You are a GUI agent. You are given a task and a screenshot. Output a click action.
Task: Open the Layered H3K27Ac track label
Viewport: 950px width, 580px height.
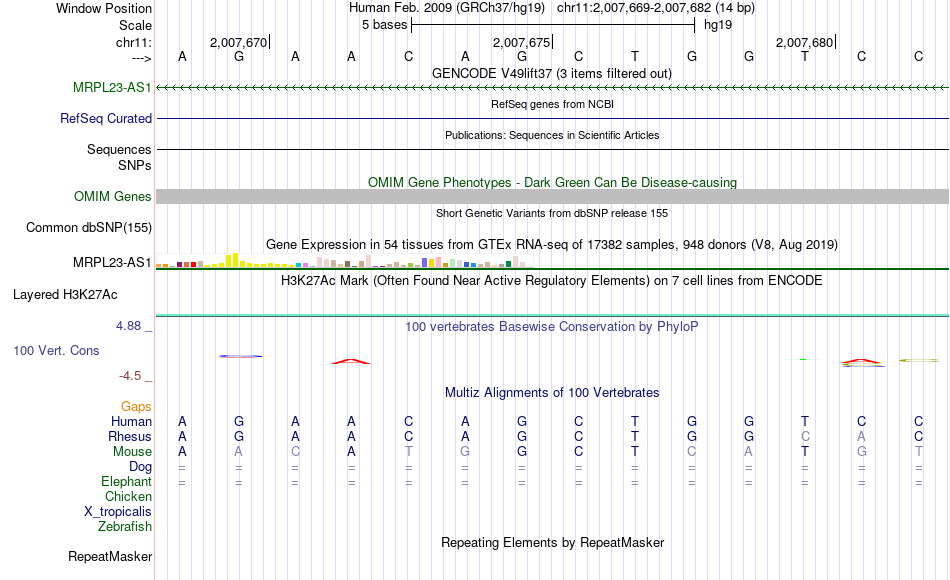(65, 295)
